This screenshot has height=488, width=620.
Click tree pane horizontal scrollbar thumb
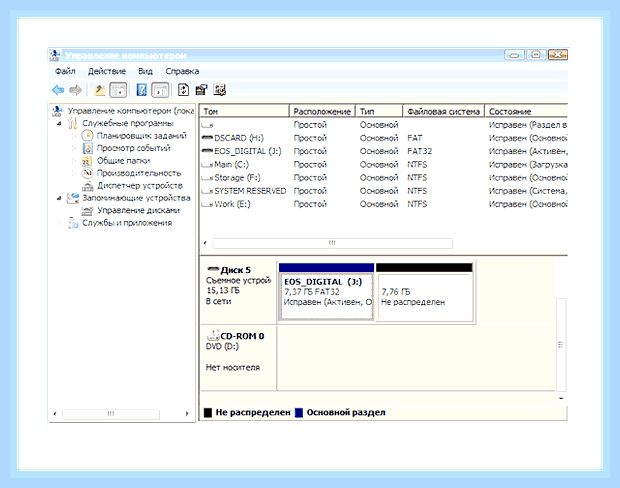(111, 414)
